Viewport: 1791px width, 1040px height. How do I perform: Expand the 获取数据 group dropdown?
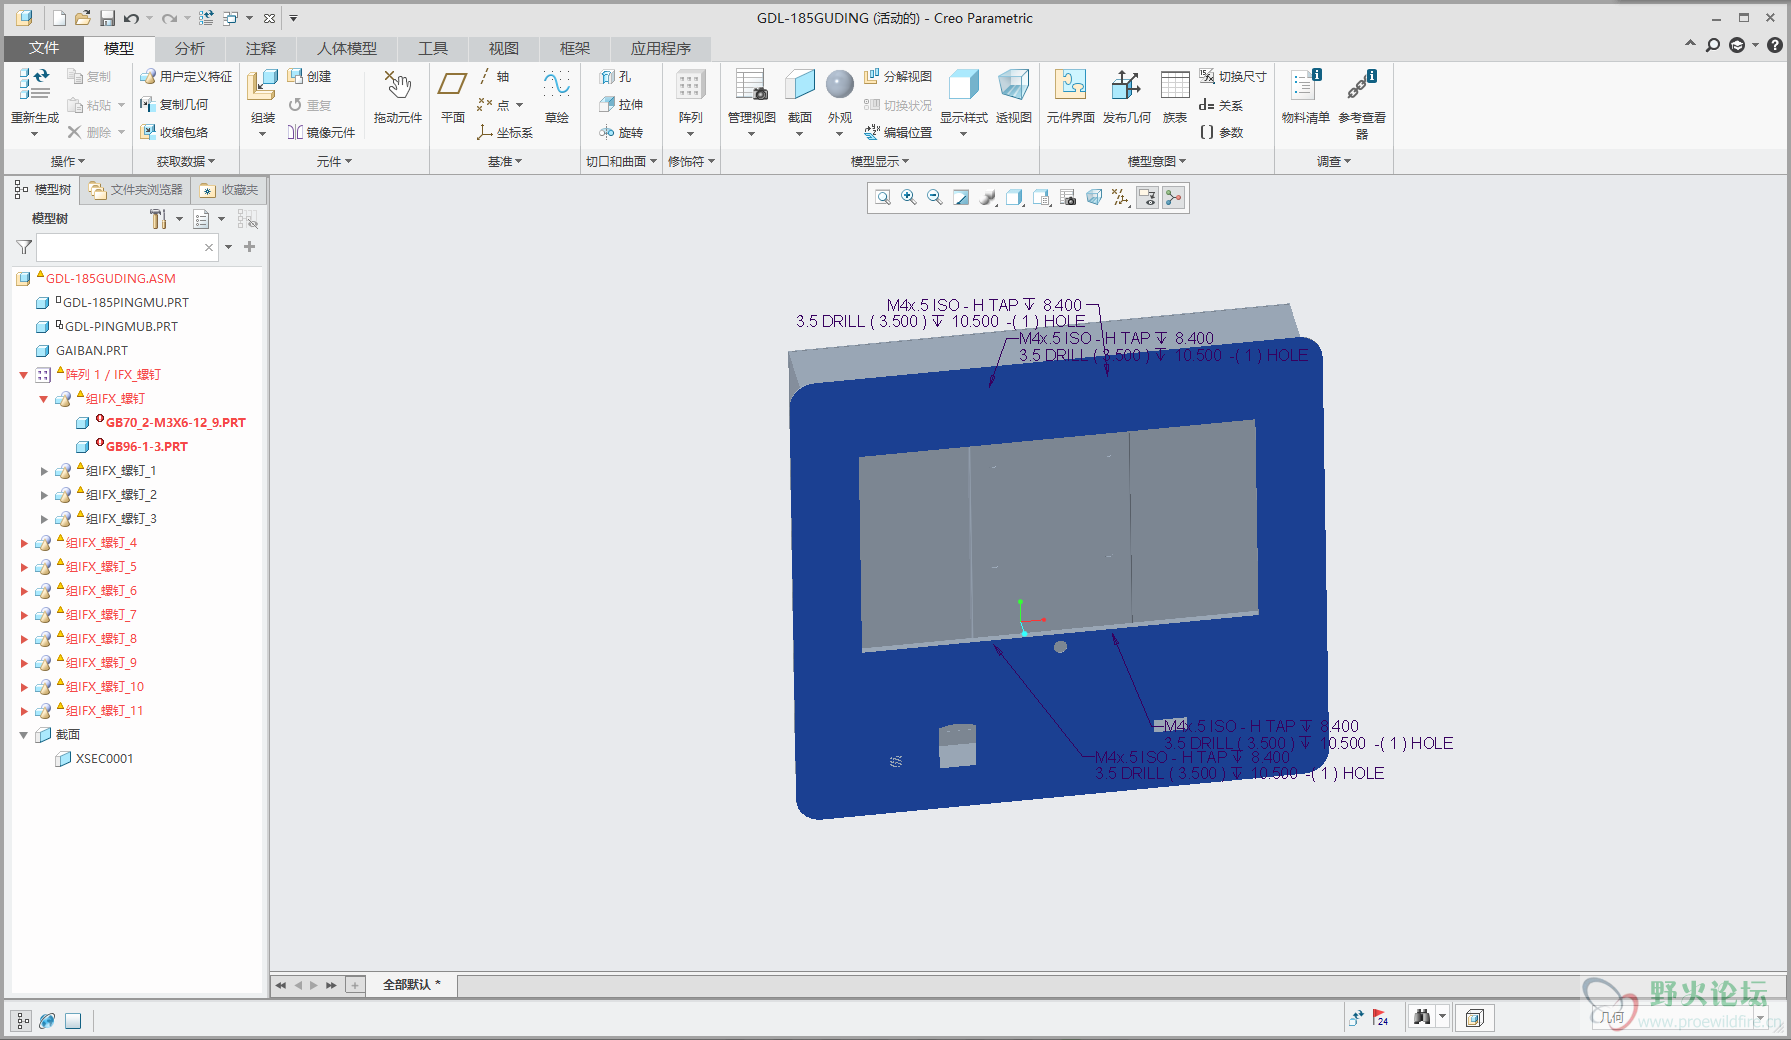tap(186, 161)
